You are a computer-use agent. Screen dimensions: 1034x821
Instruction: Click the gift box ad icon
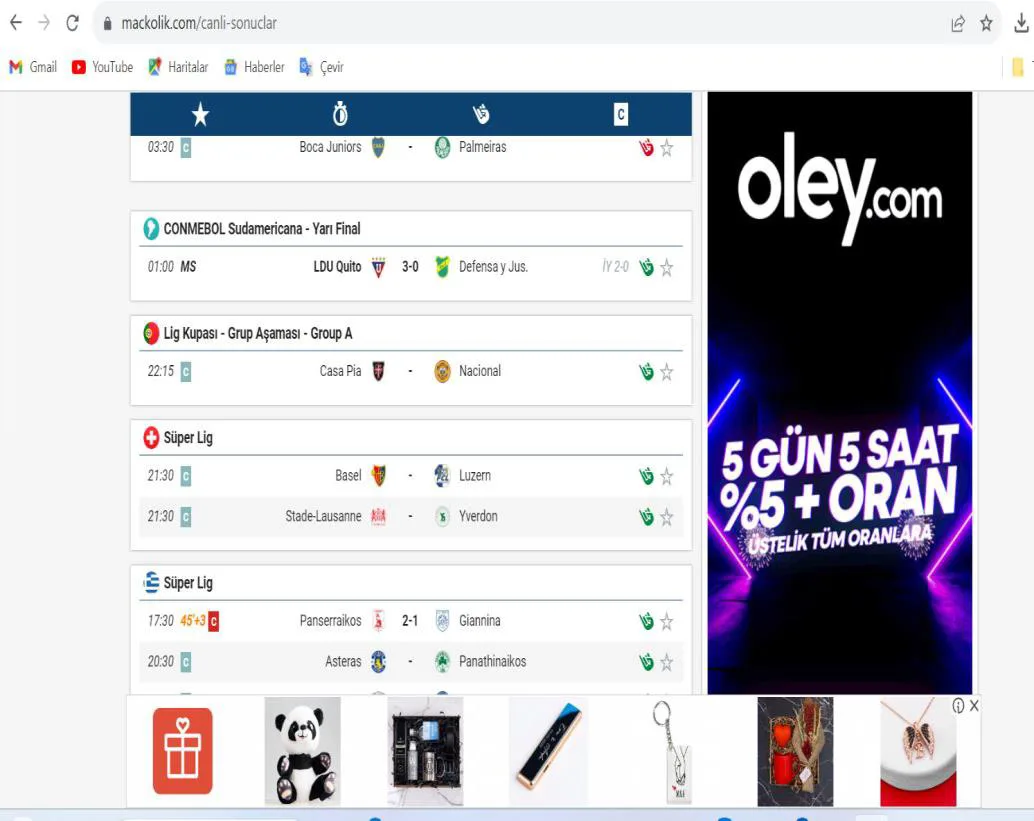[183, 751]
